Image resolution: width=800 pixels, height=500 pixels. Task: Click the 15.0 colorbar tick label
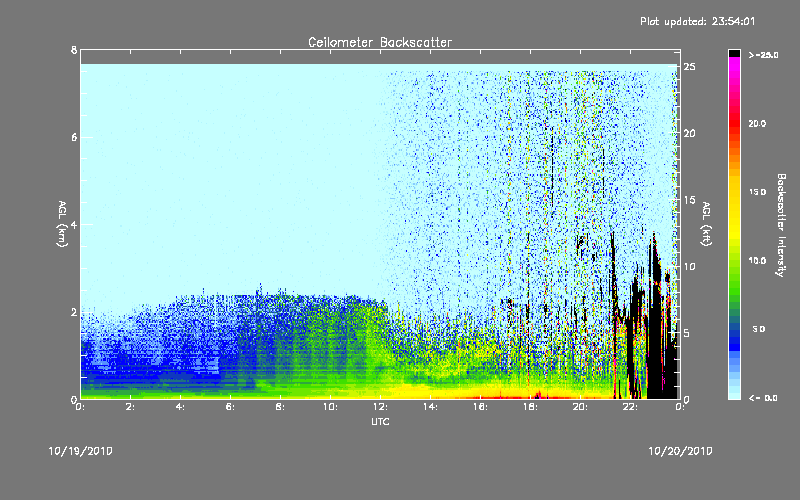(757, 192)
